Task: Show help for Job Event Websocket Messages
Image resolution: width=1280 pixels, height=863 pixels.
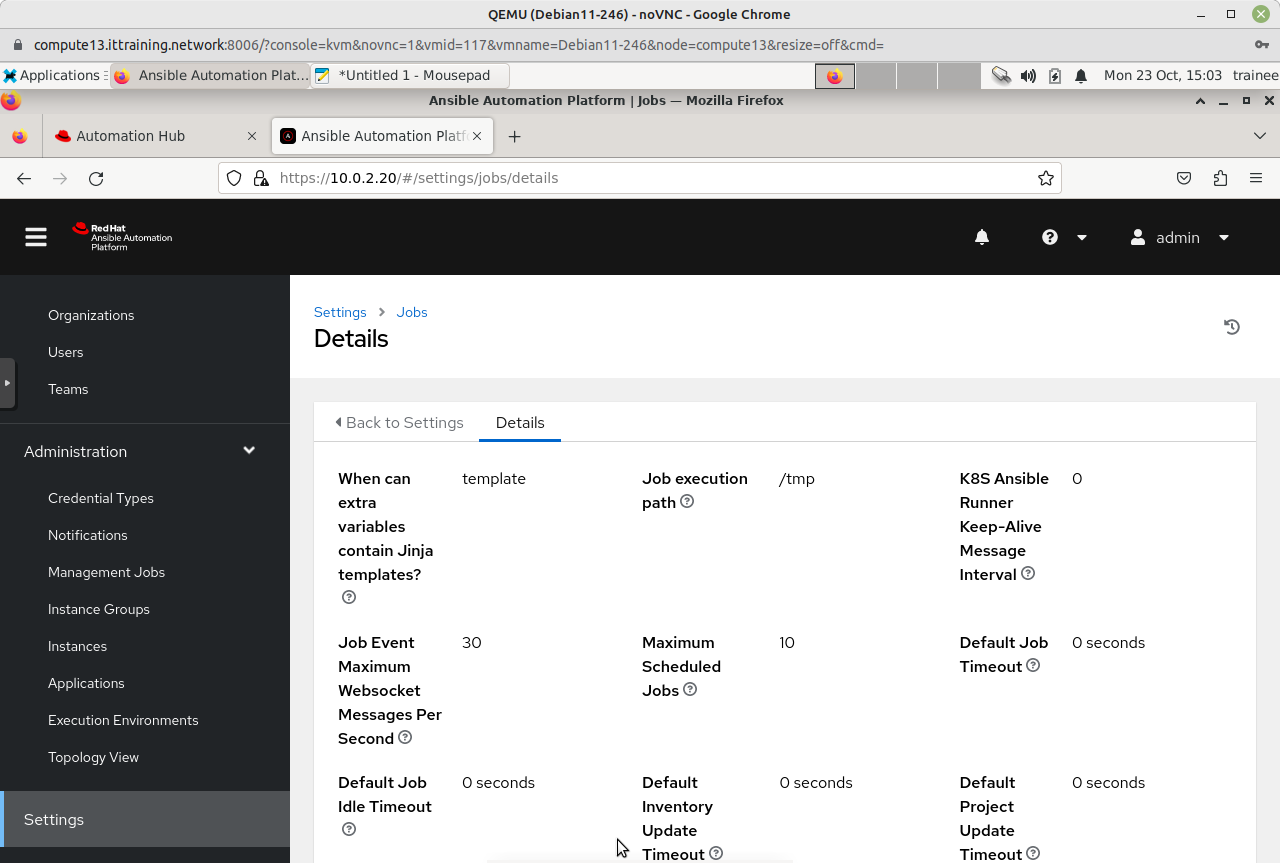Action: (x=405, y=737)
